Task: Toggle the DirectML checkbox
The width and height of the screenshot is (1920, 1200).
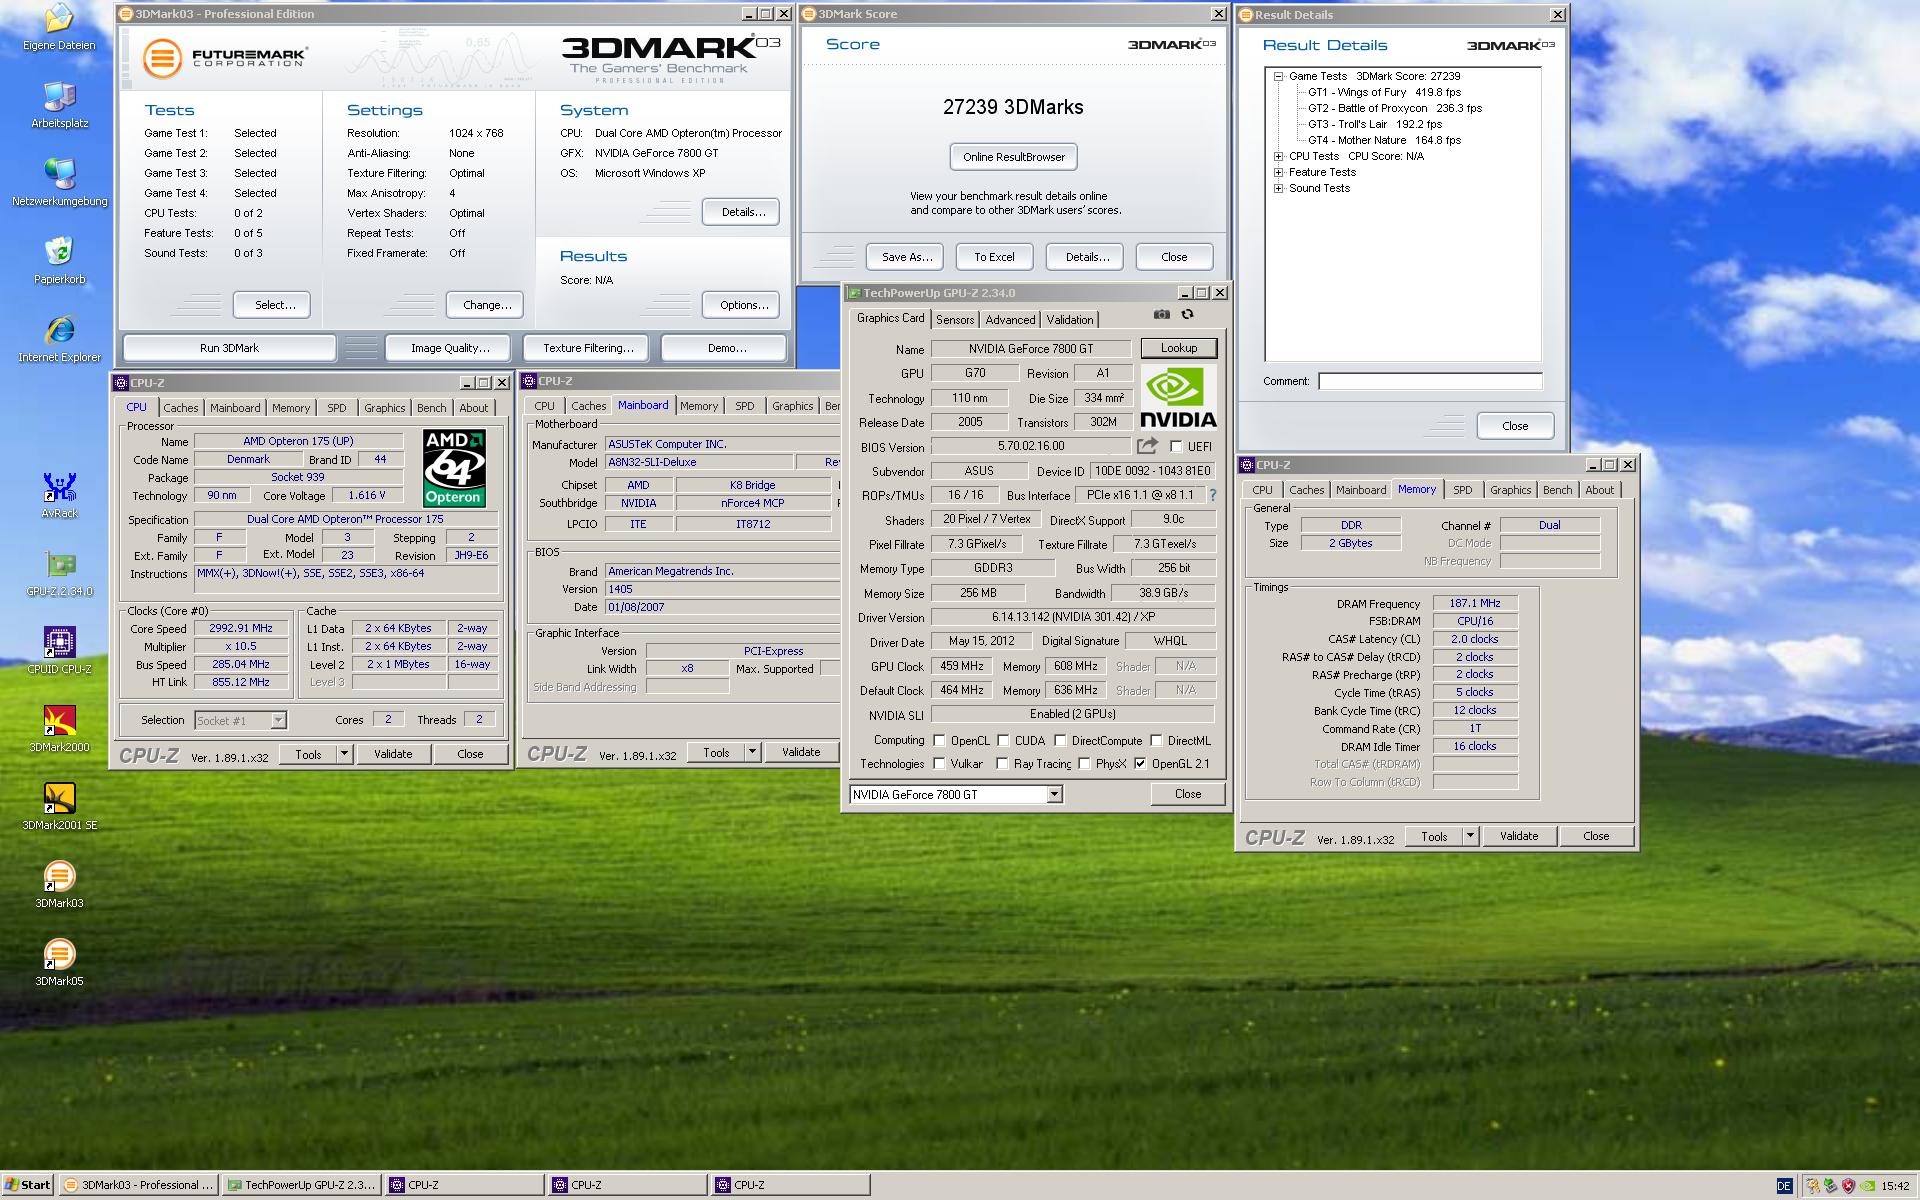Action: pos(1156,741)
